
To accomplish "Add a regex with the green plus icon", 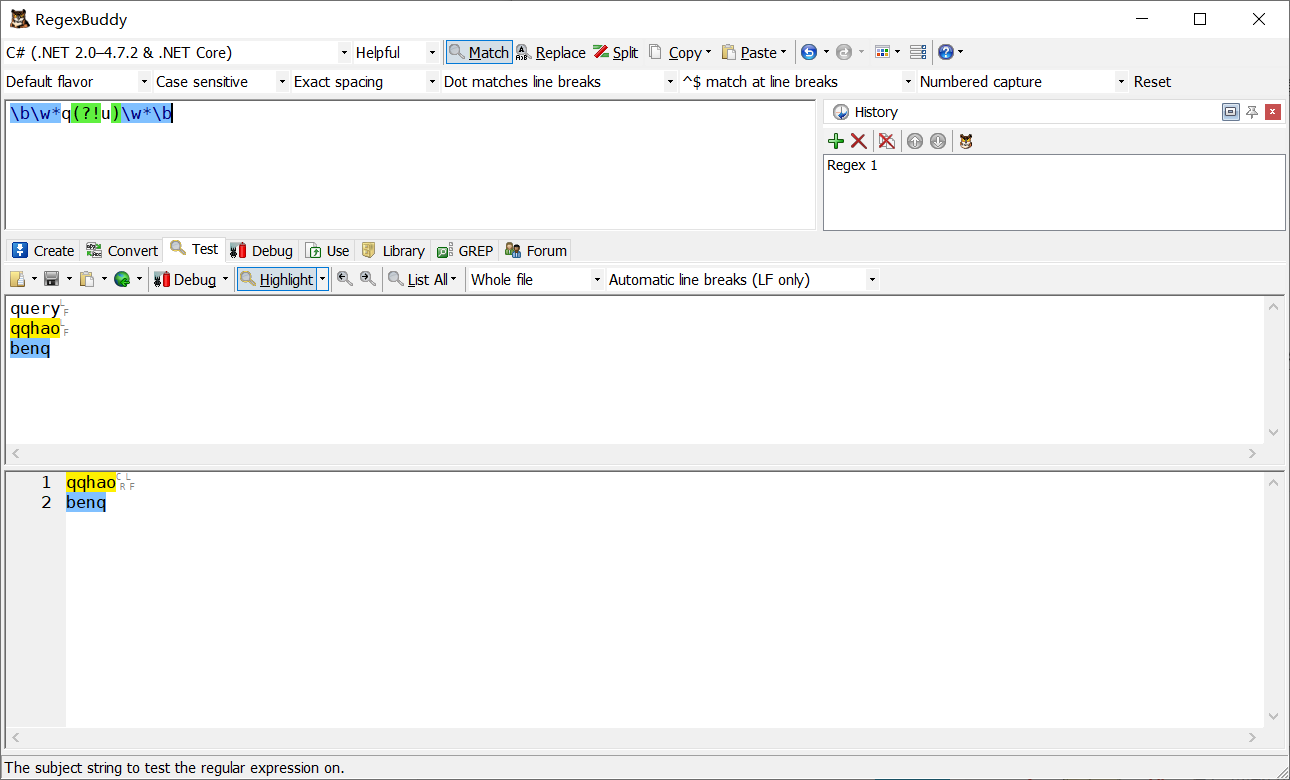I will pos(836,141).
